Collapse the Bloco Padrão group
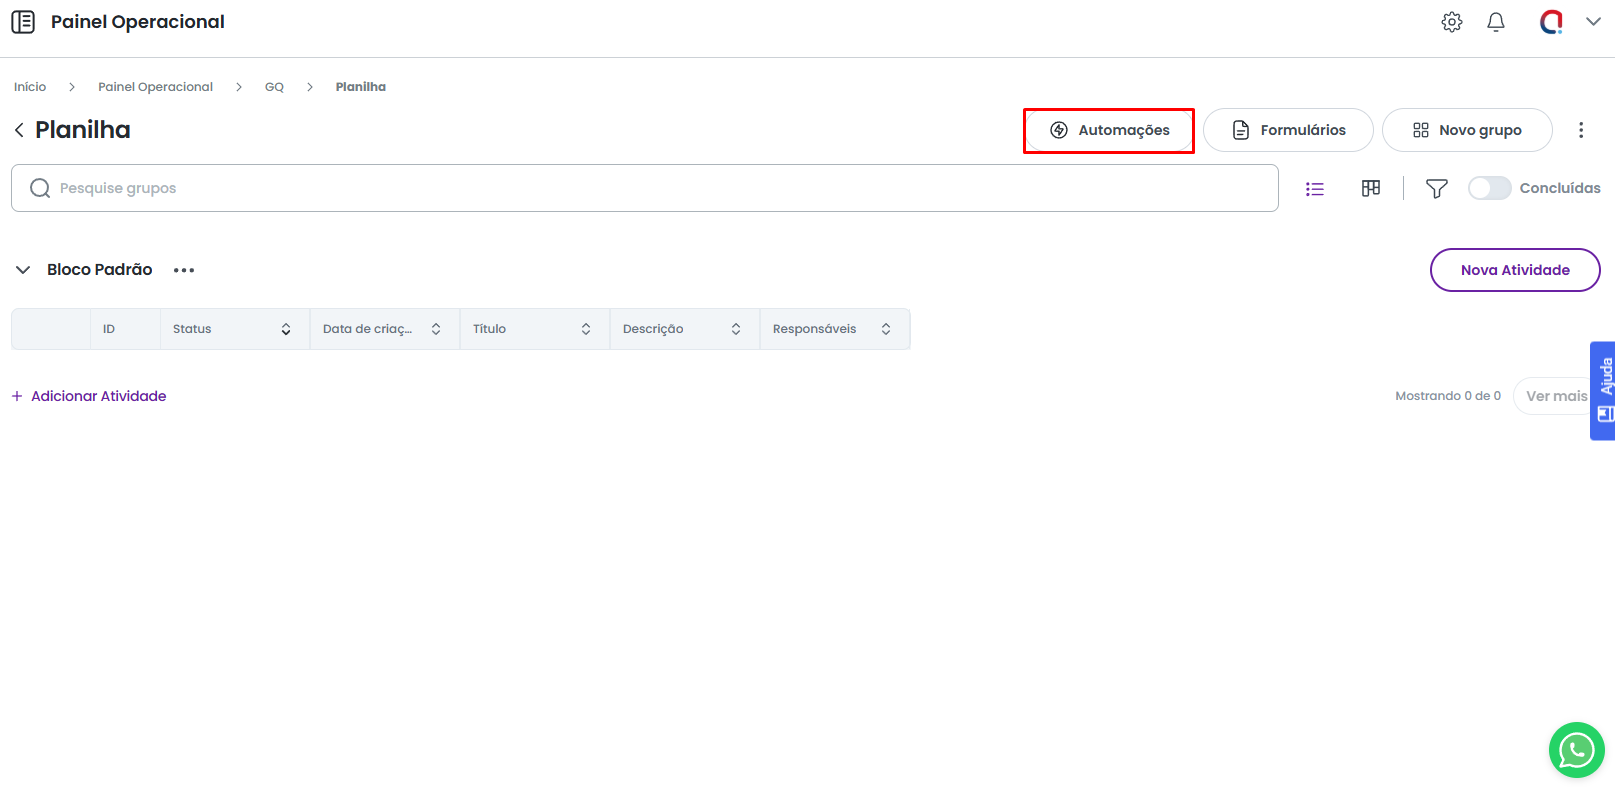This screenshot has width=1615, height=787. [23, 270]
